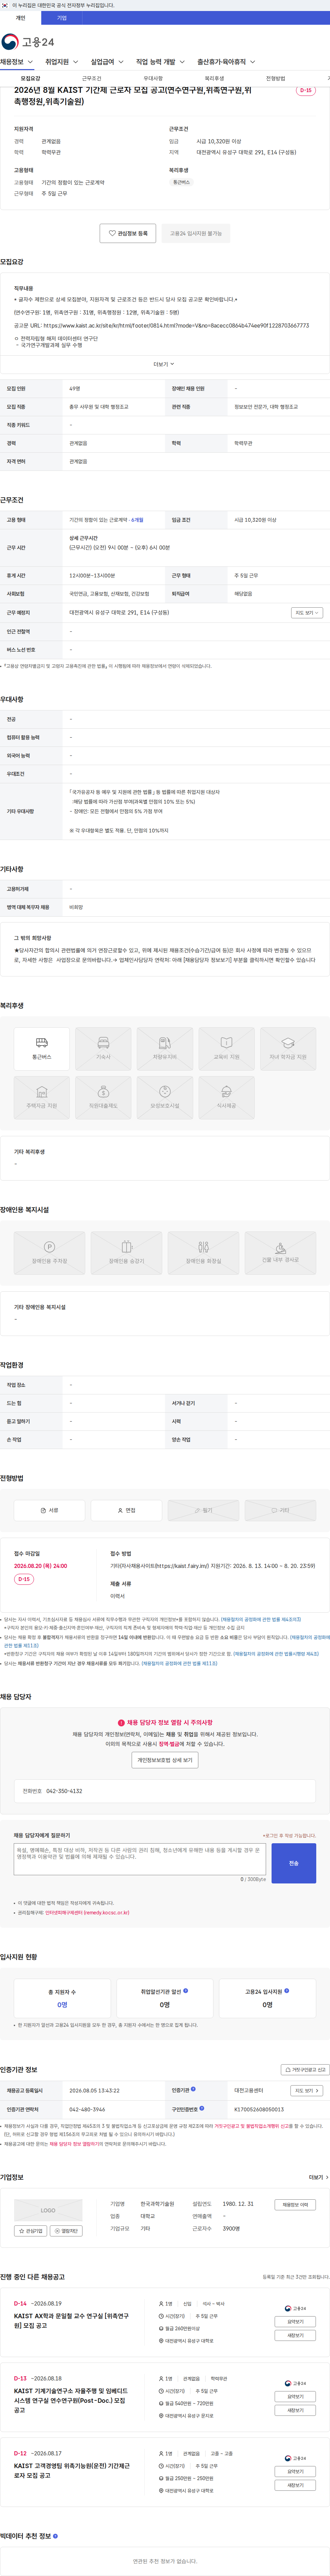Expand job description with 더보기
The height and width of the screenshot is (2576, 330).
(x=164, y=364)
